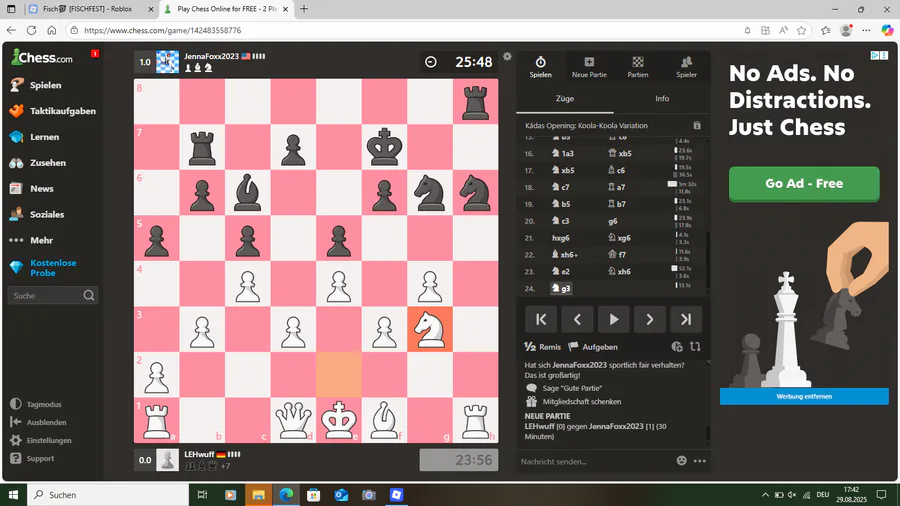Collapse sidebar with Ausblenden
900x506 pixels.
pyautogui.click(x=38, y=422)
